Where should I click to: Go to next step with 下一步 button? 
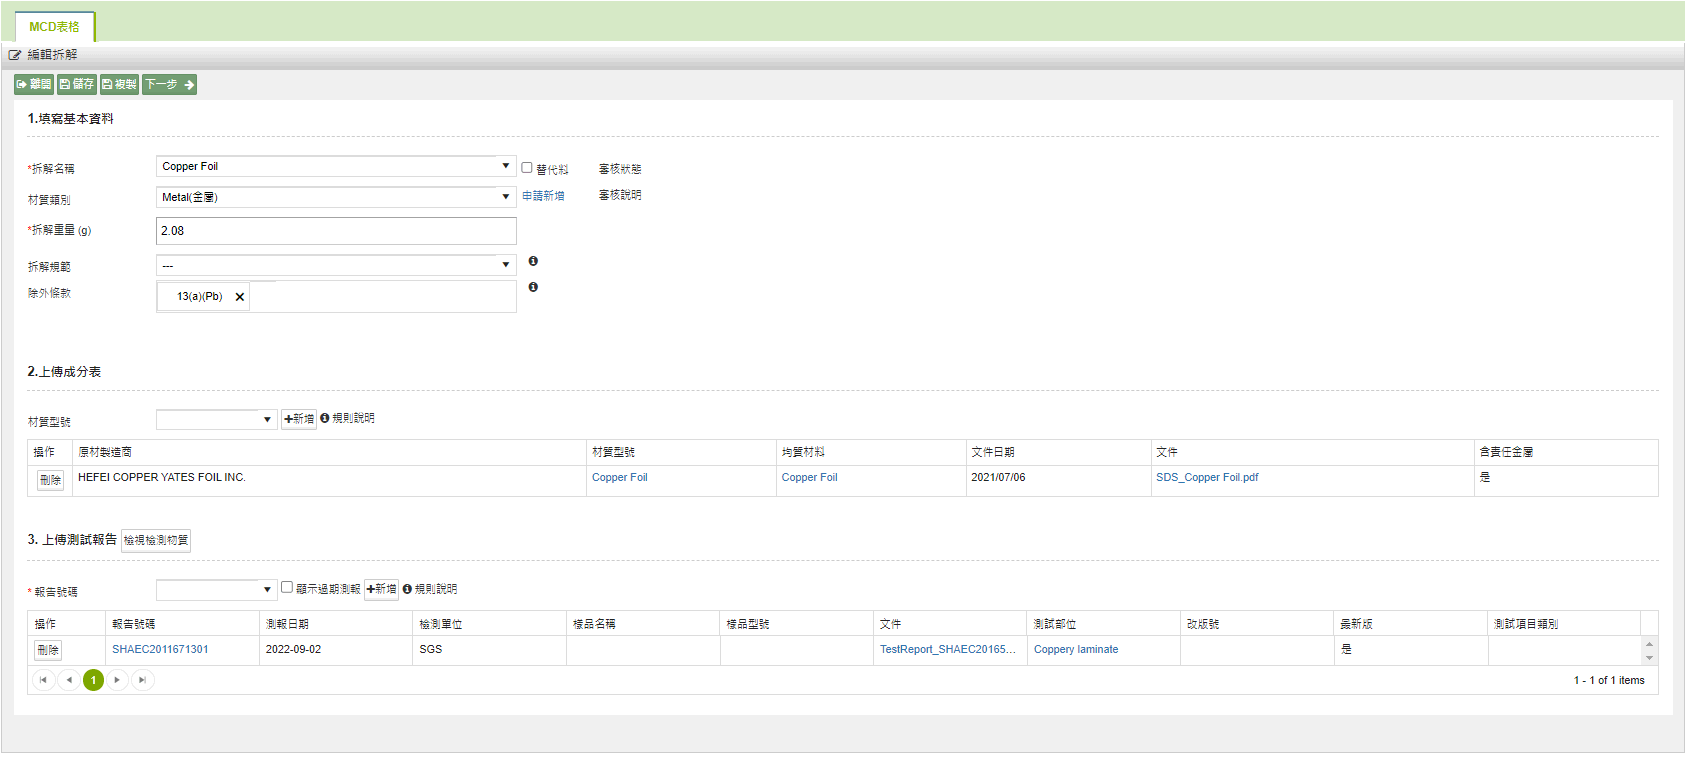tap(169, 85)
